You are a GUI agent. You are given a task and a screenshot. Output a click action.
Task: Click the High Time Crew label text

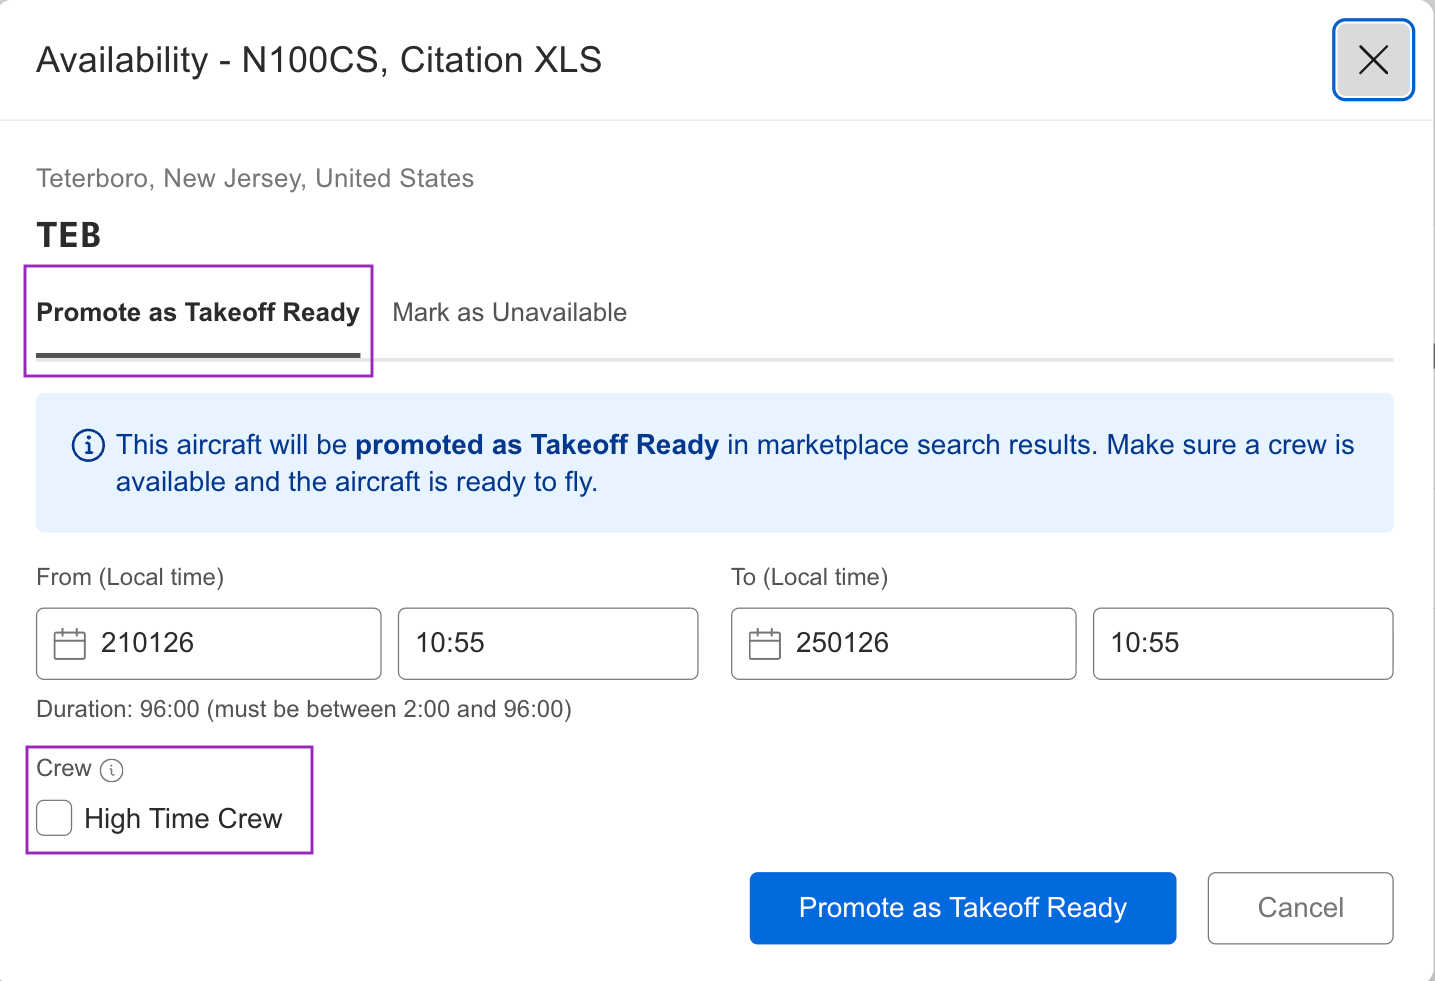(x=182, y=818)
